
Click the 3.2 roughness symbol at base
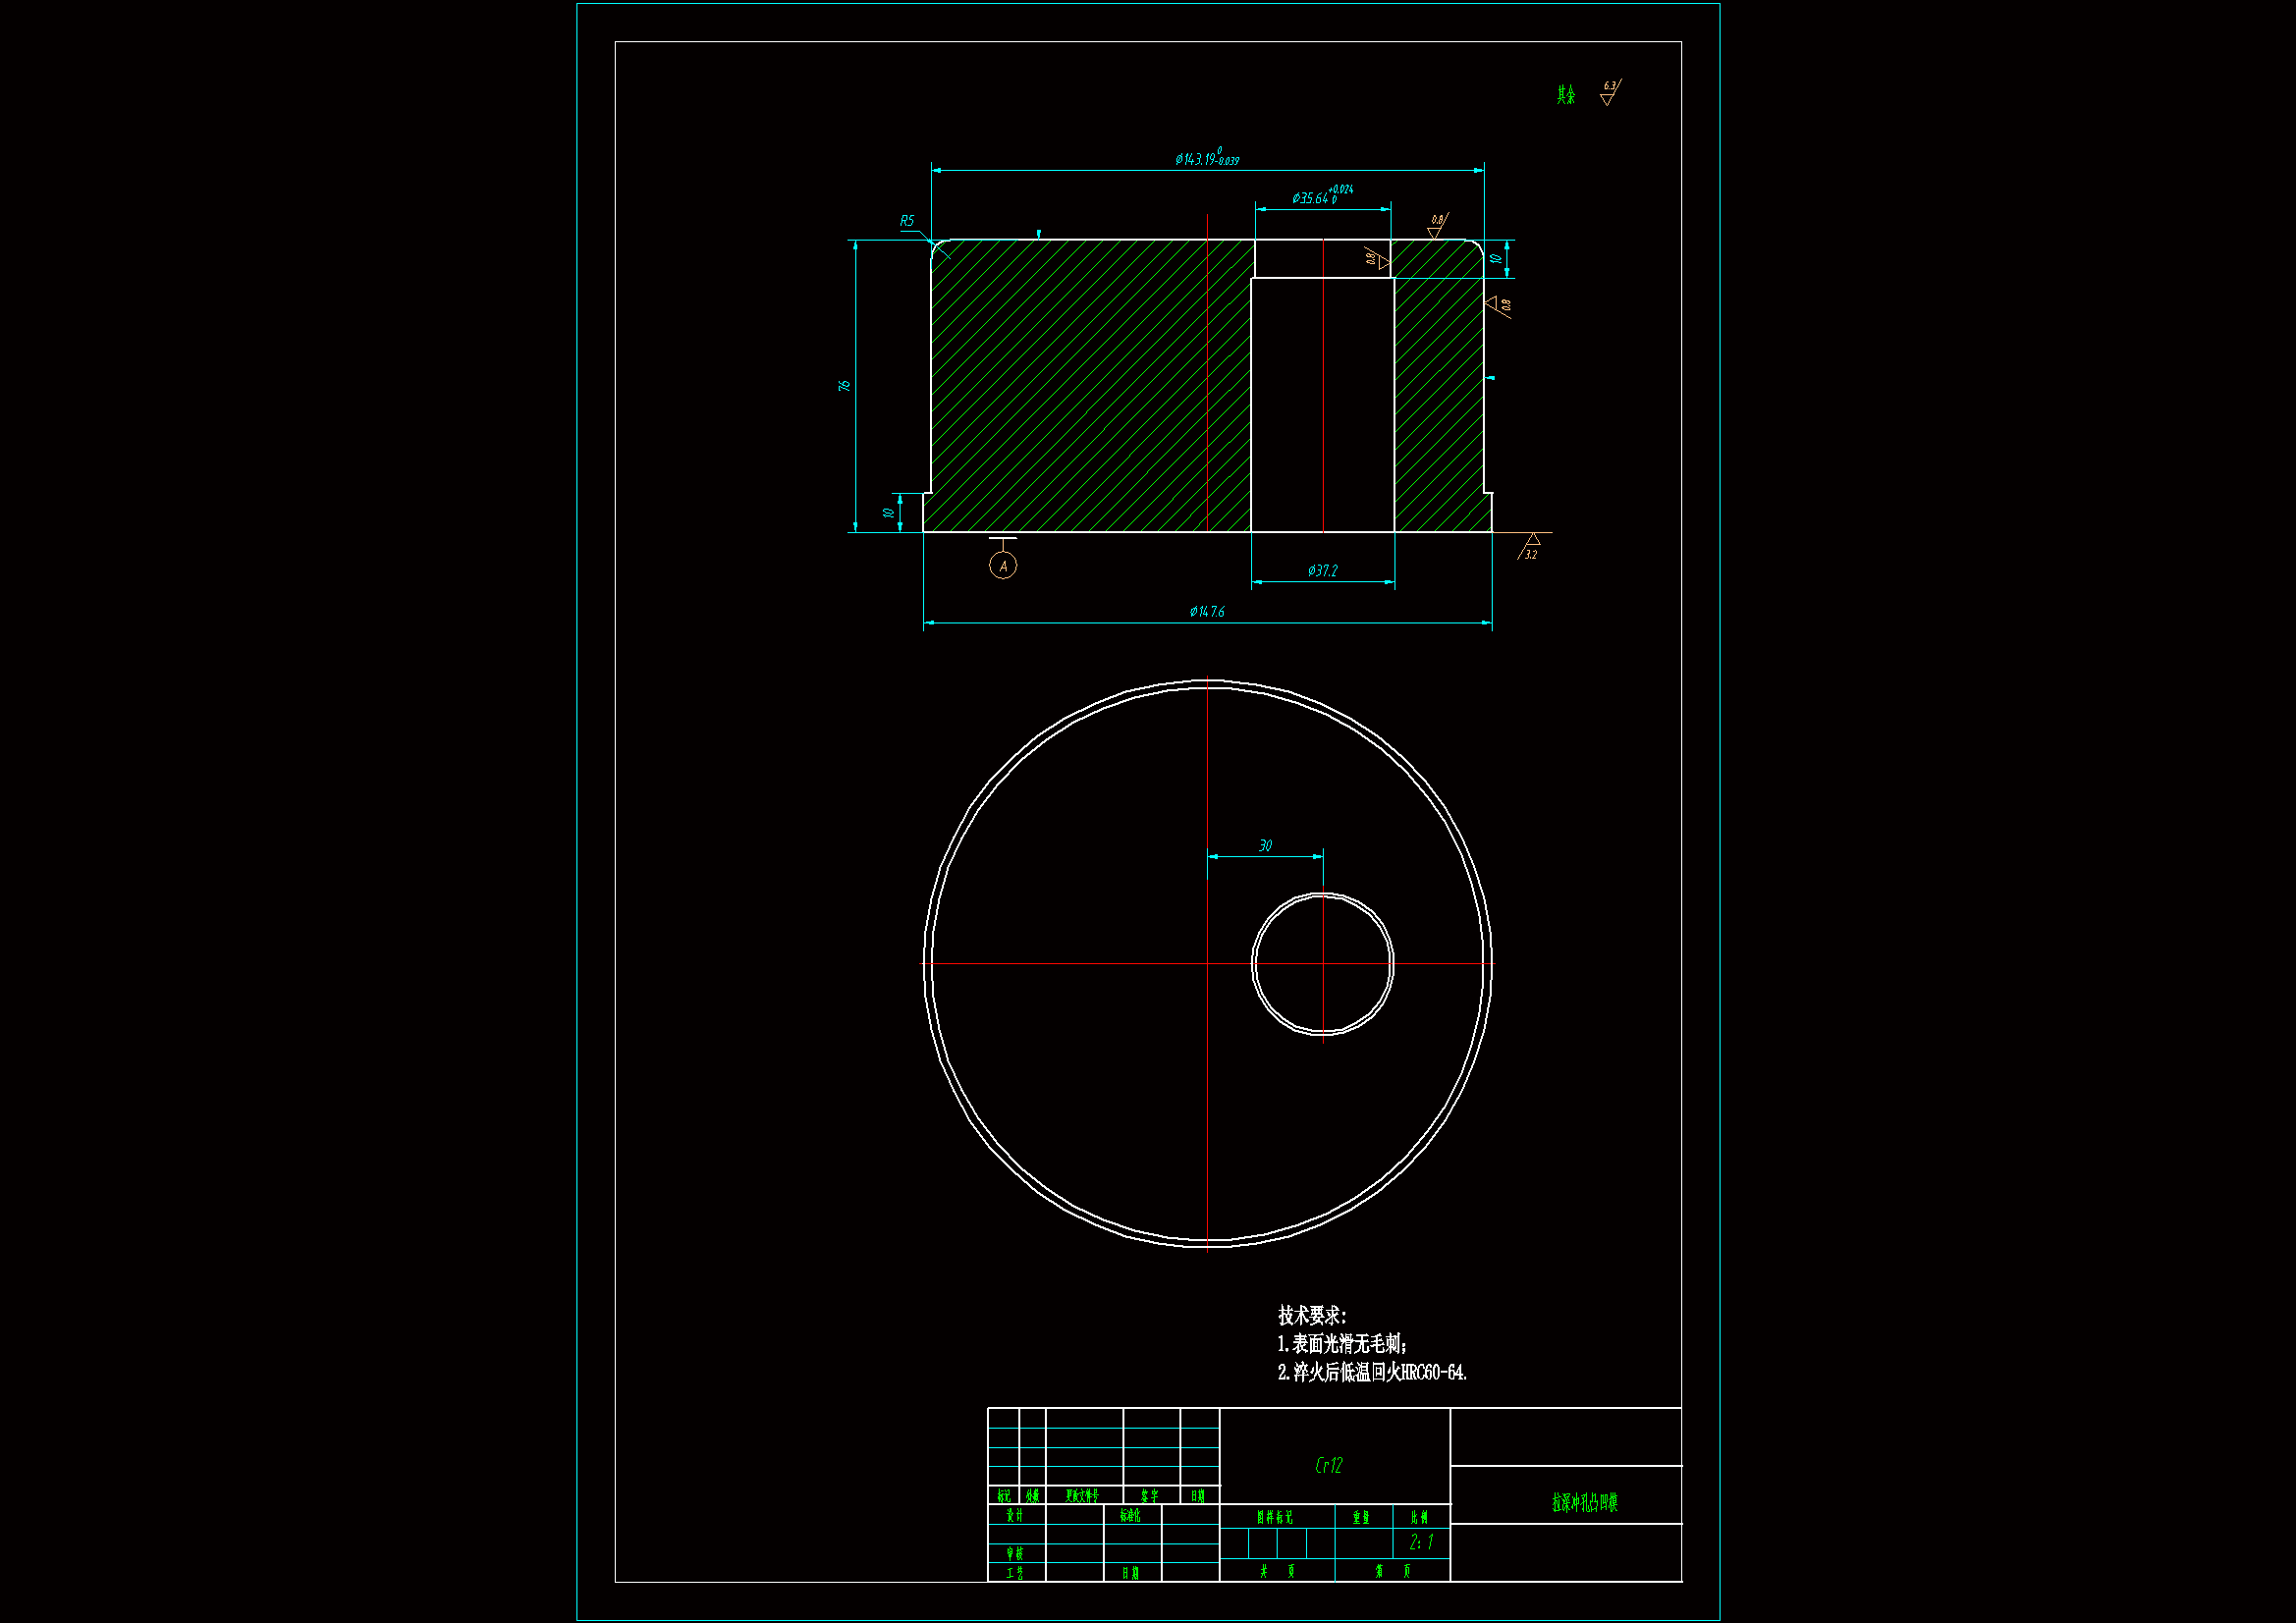pos(1531,547)
